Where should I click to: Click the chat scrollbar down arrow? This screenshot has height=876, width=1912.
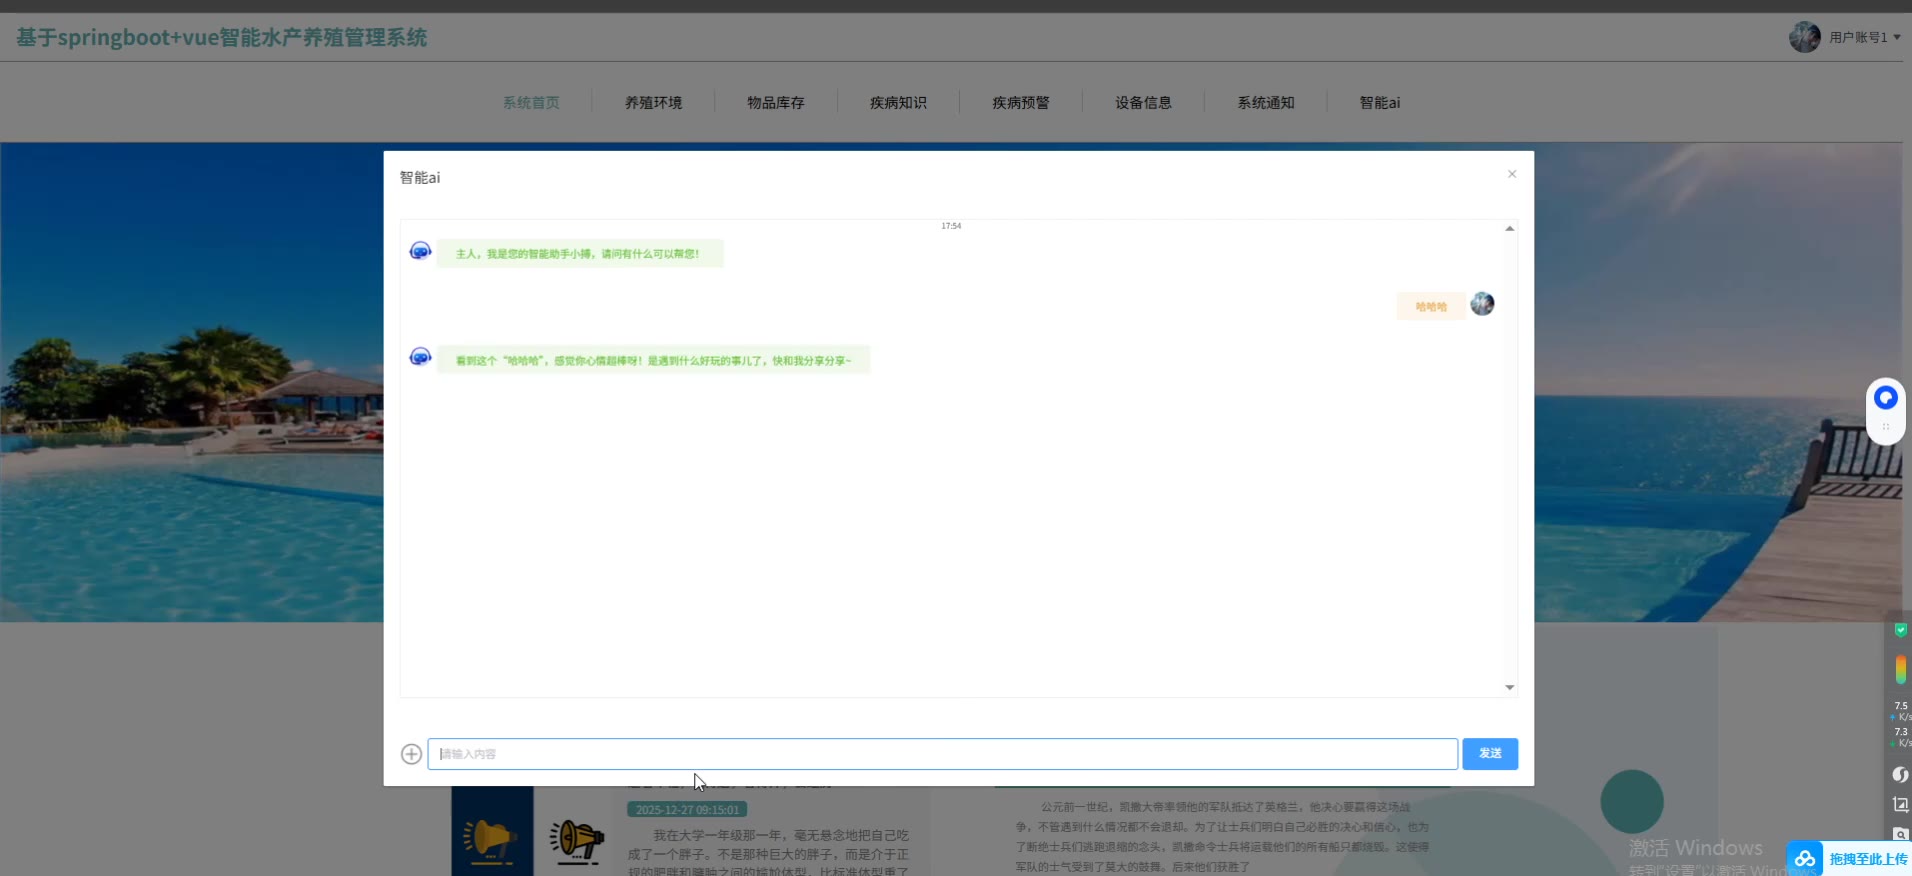click(x=1510, y=687)
